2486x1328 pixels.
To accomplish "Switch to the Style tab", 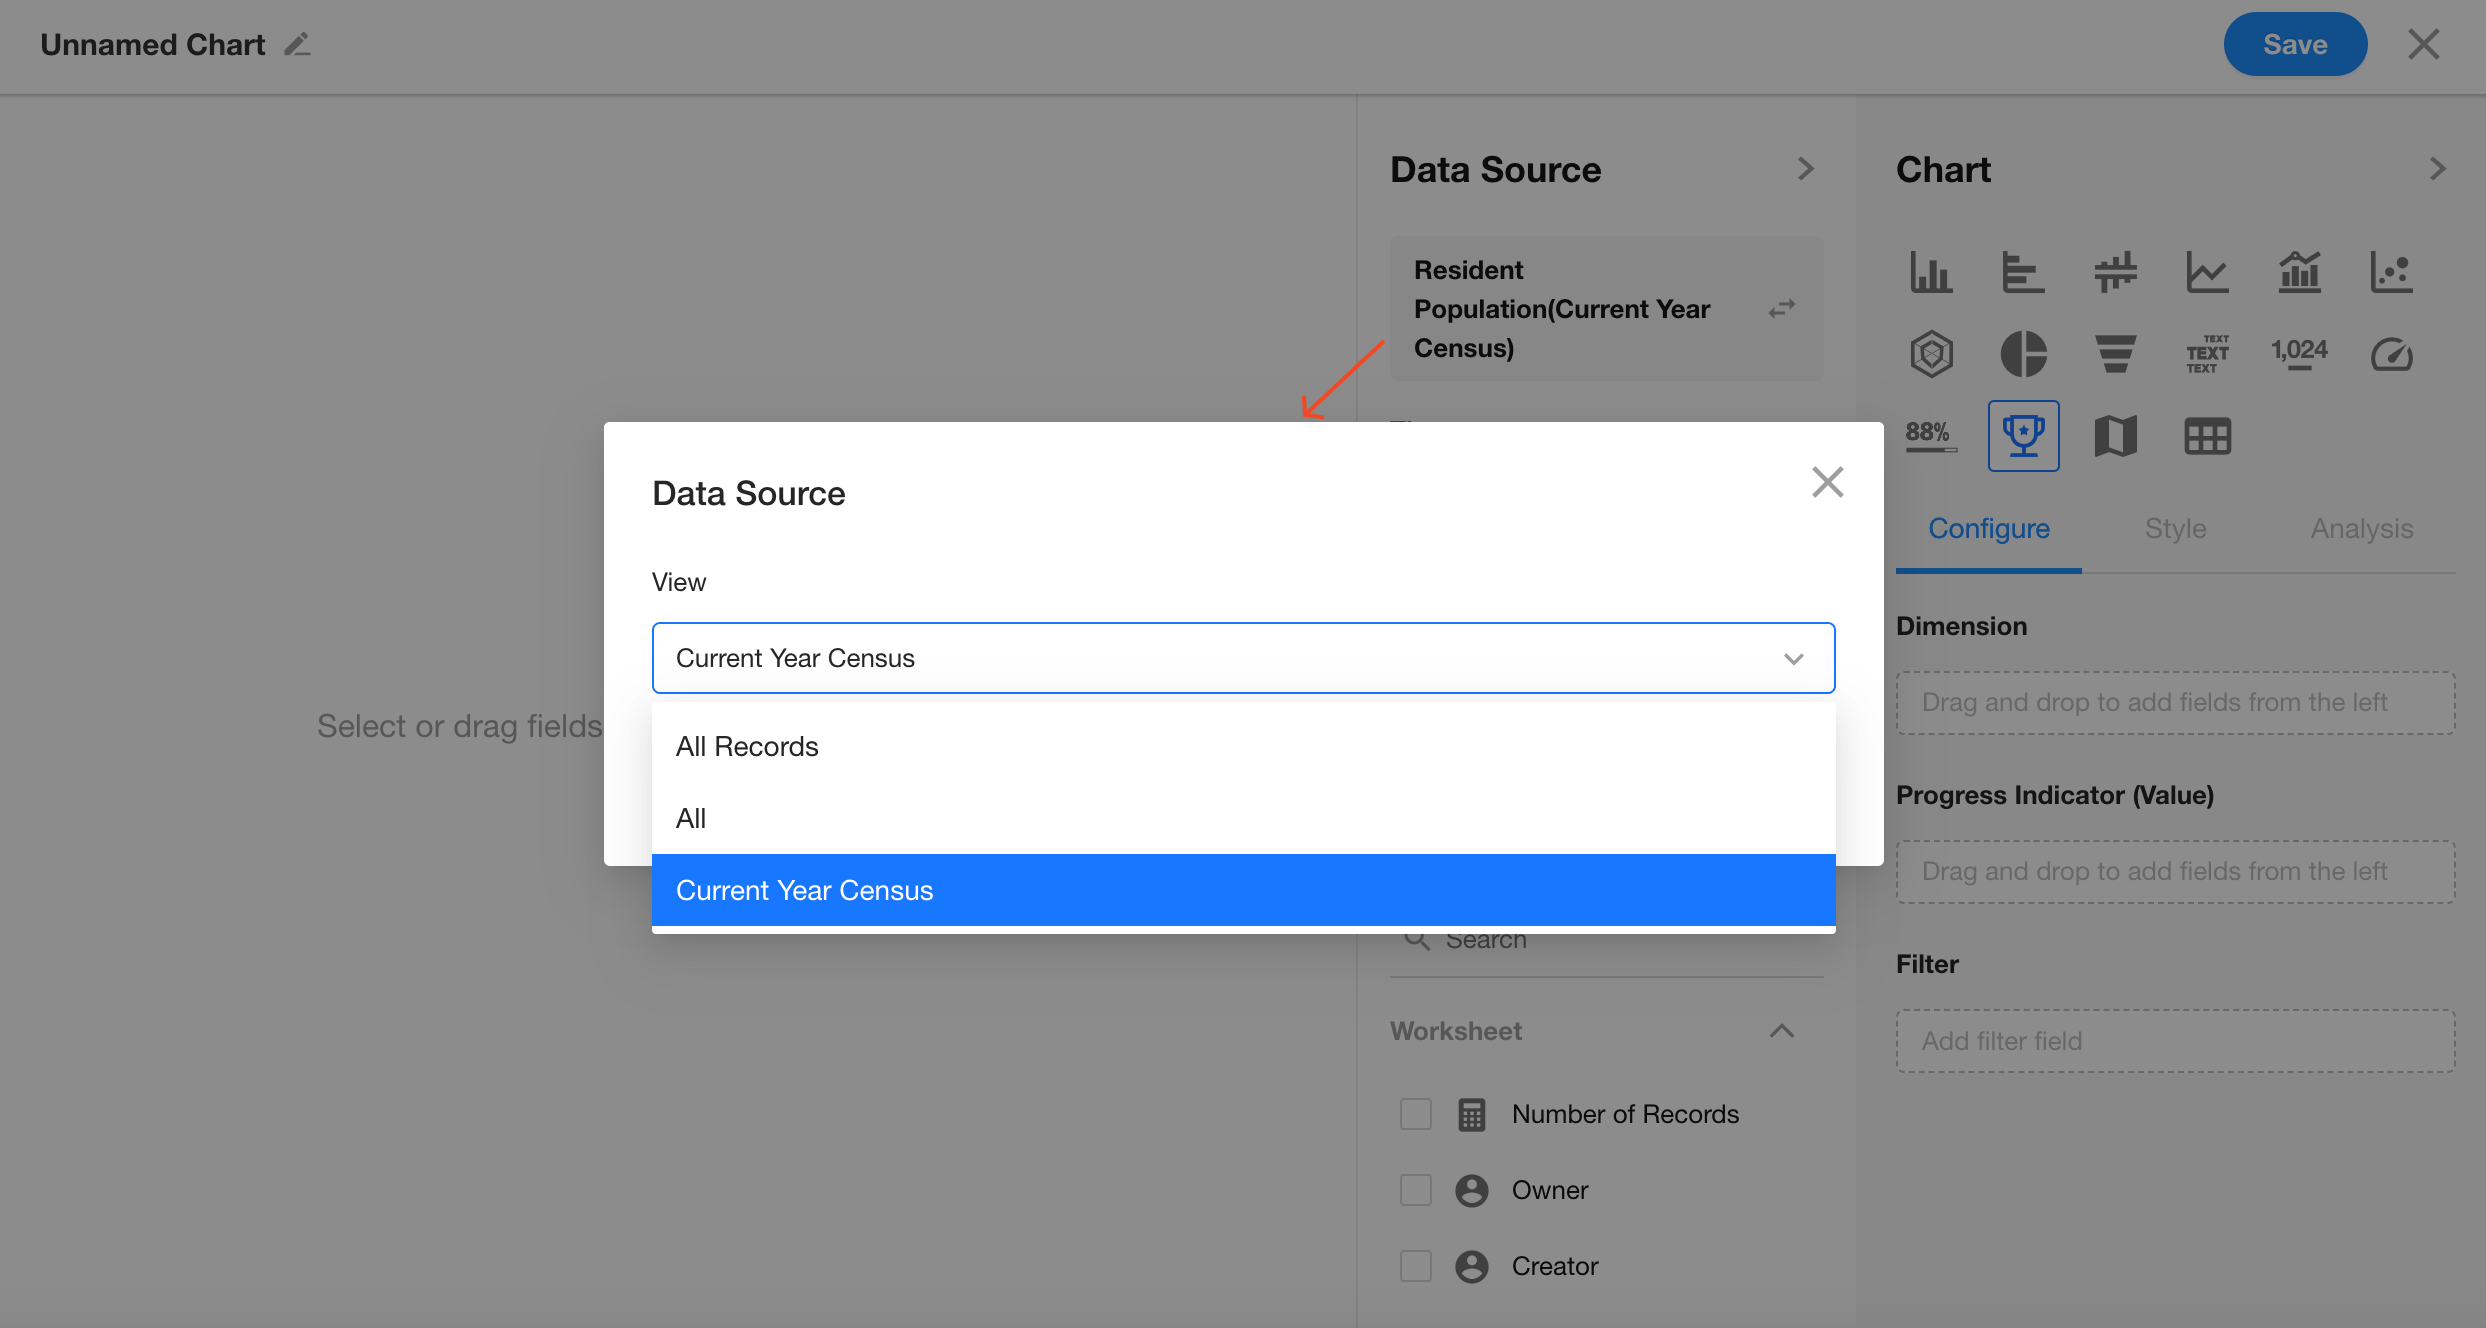I will pos(2175,528).
